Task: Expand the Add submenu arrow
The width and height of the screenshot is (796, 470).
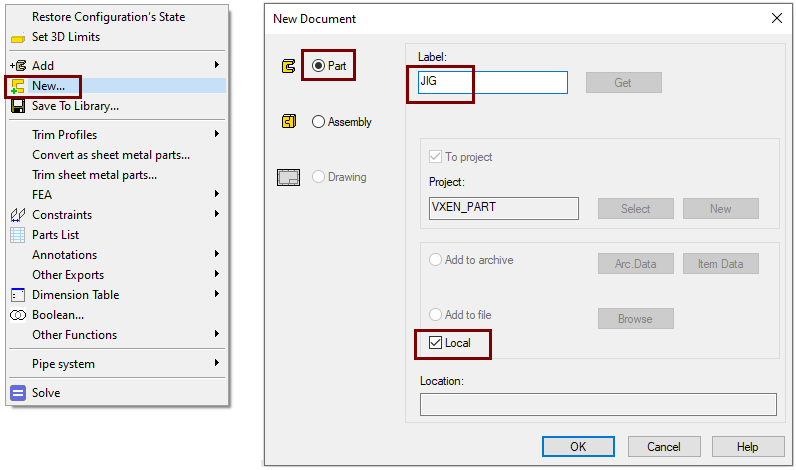Action: (216, 66)
